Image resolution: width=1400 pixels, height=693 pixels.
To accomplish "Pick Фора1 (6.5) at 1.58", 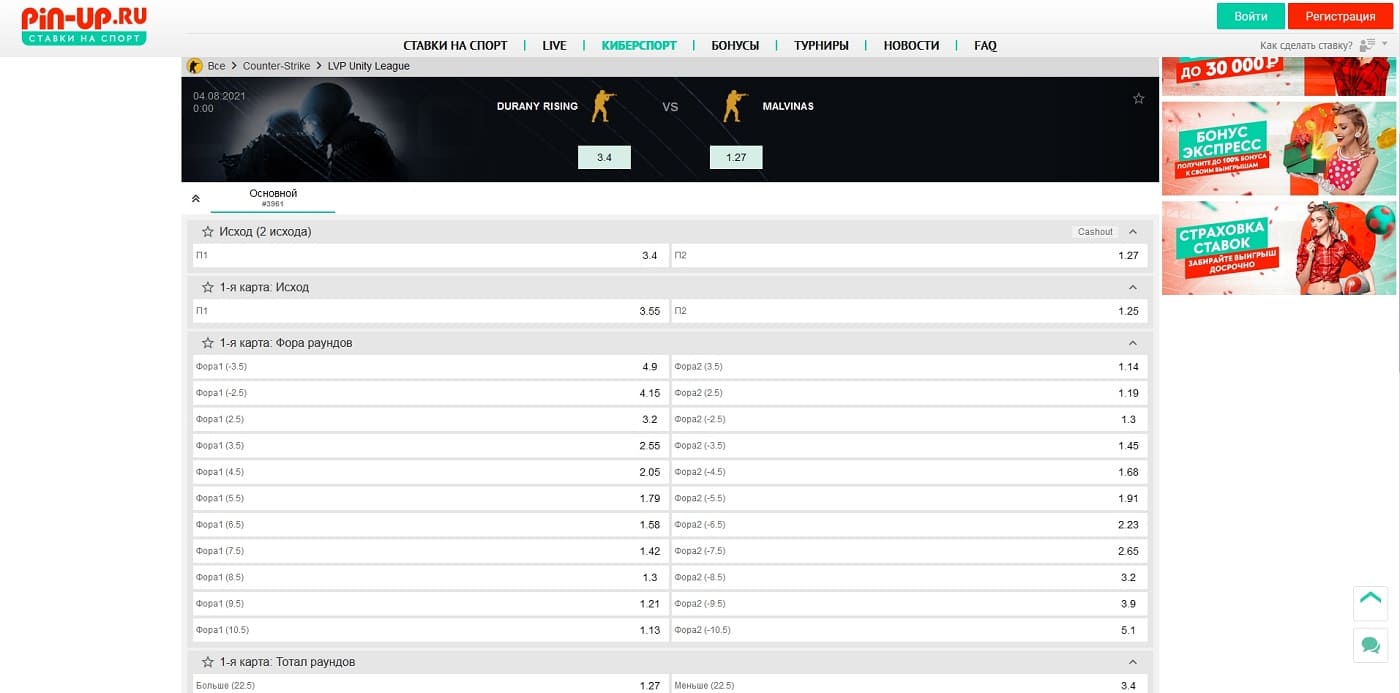I will pos(429,525).
